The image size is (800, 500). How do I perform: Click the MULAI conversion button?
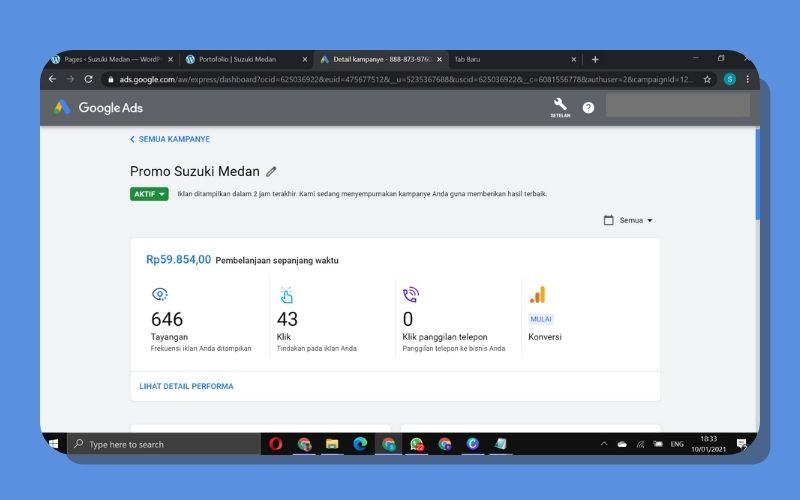pos(541,319)
